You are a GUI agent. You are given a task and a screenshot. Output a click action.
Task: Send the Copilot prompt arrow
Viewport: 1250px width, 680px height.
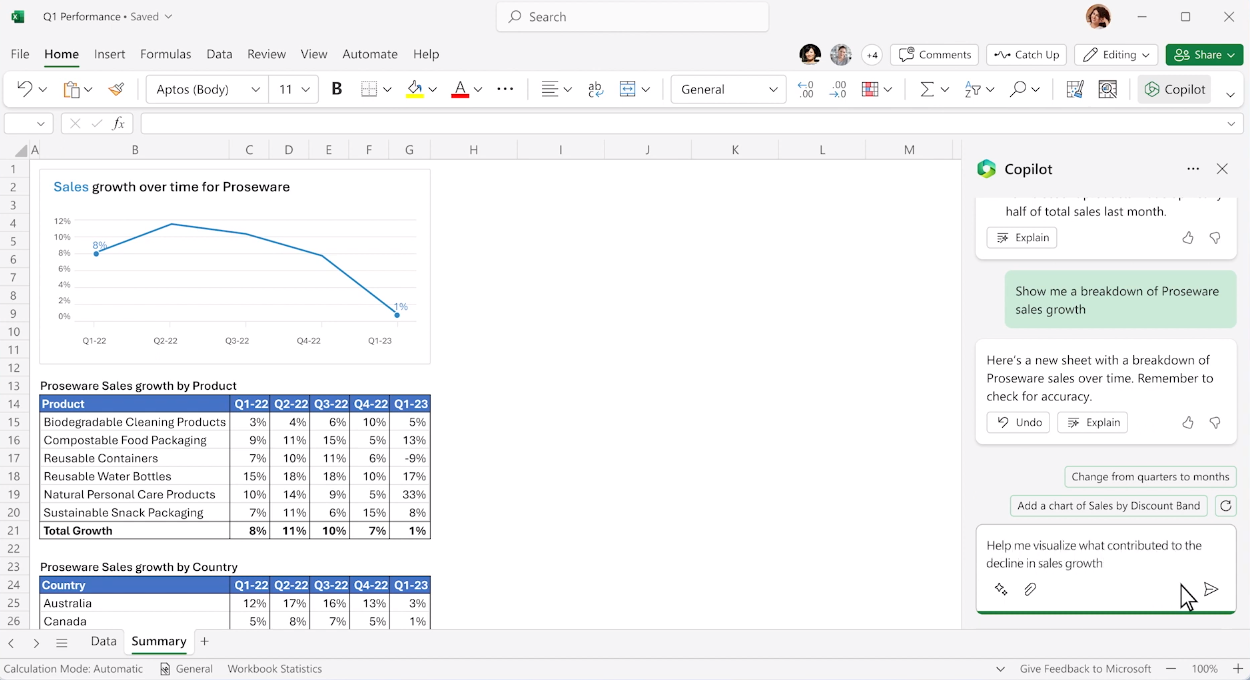click(1211, 590)
